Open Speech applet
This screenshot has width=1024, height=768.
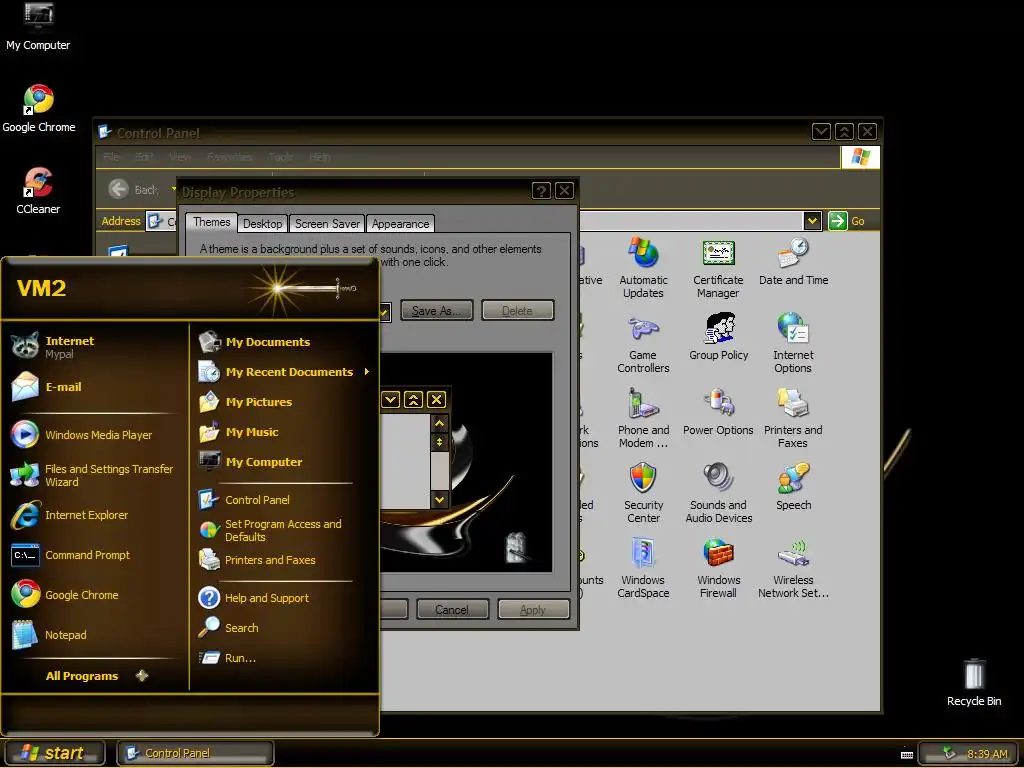pos(793,487)
